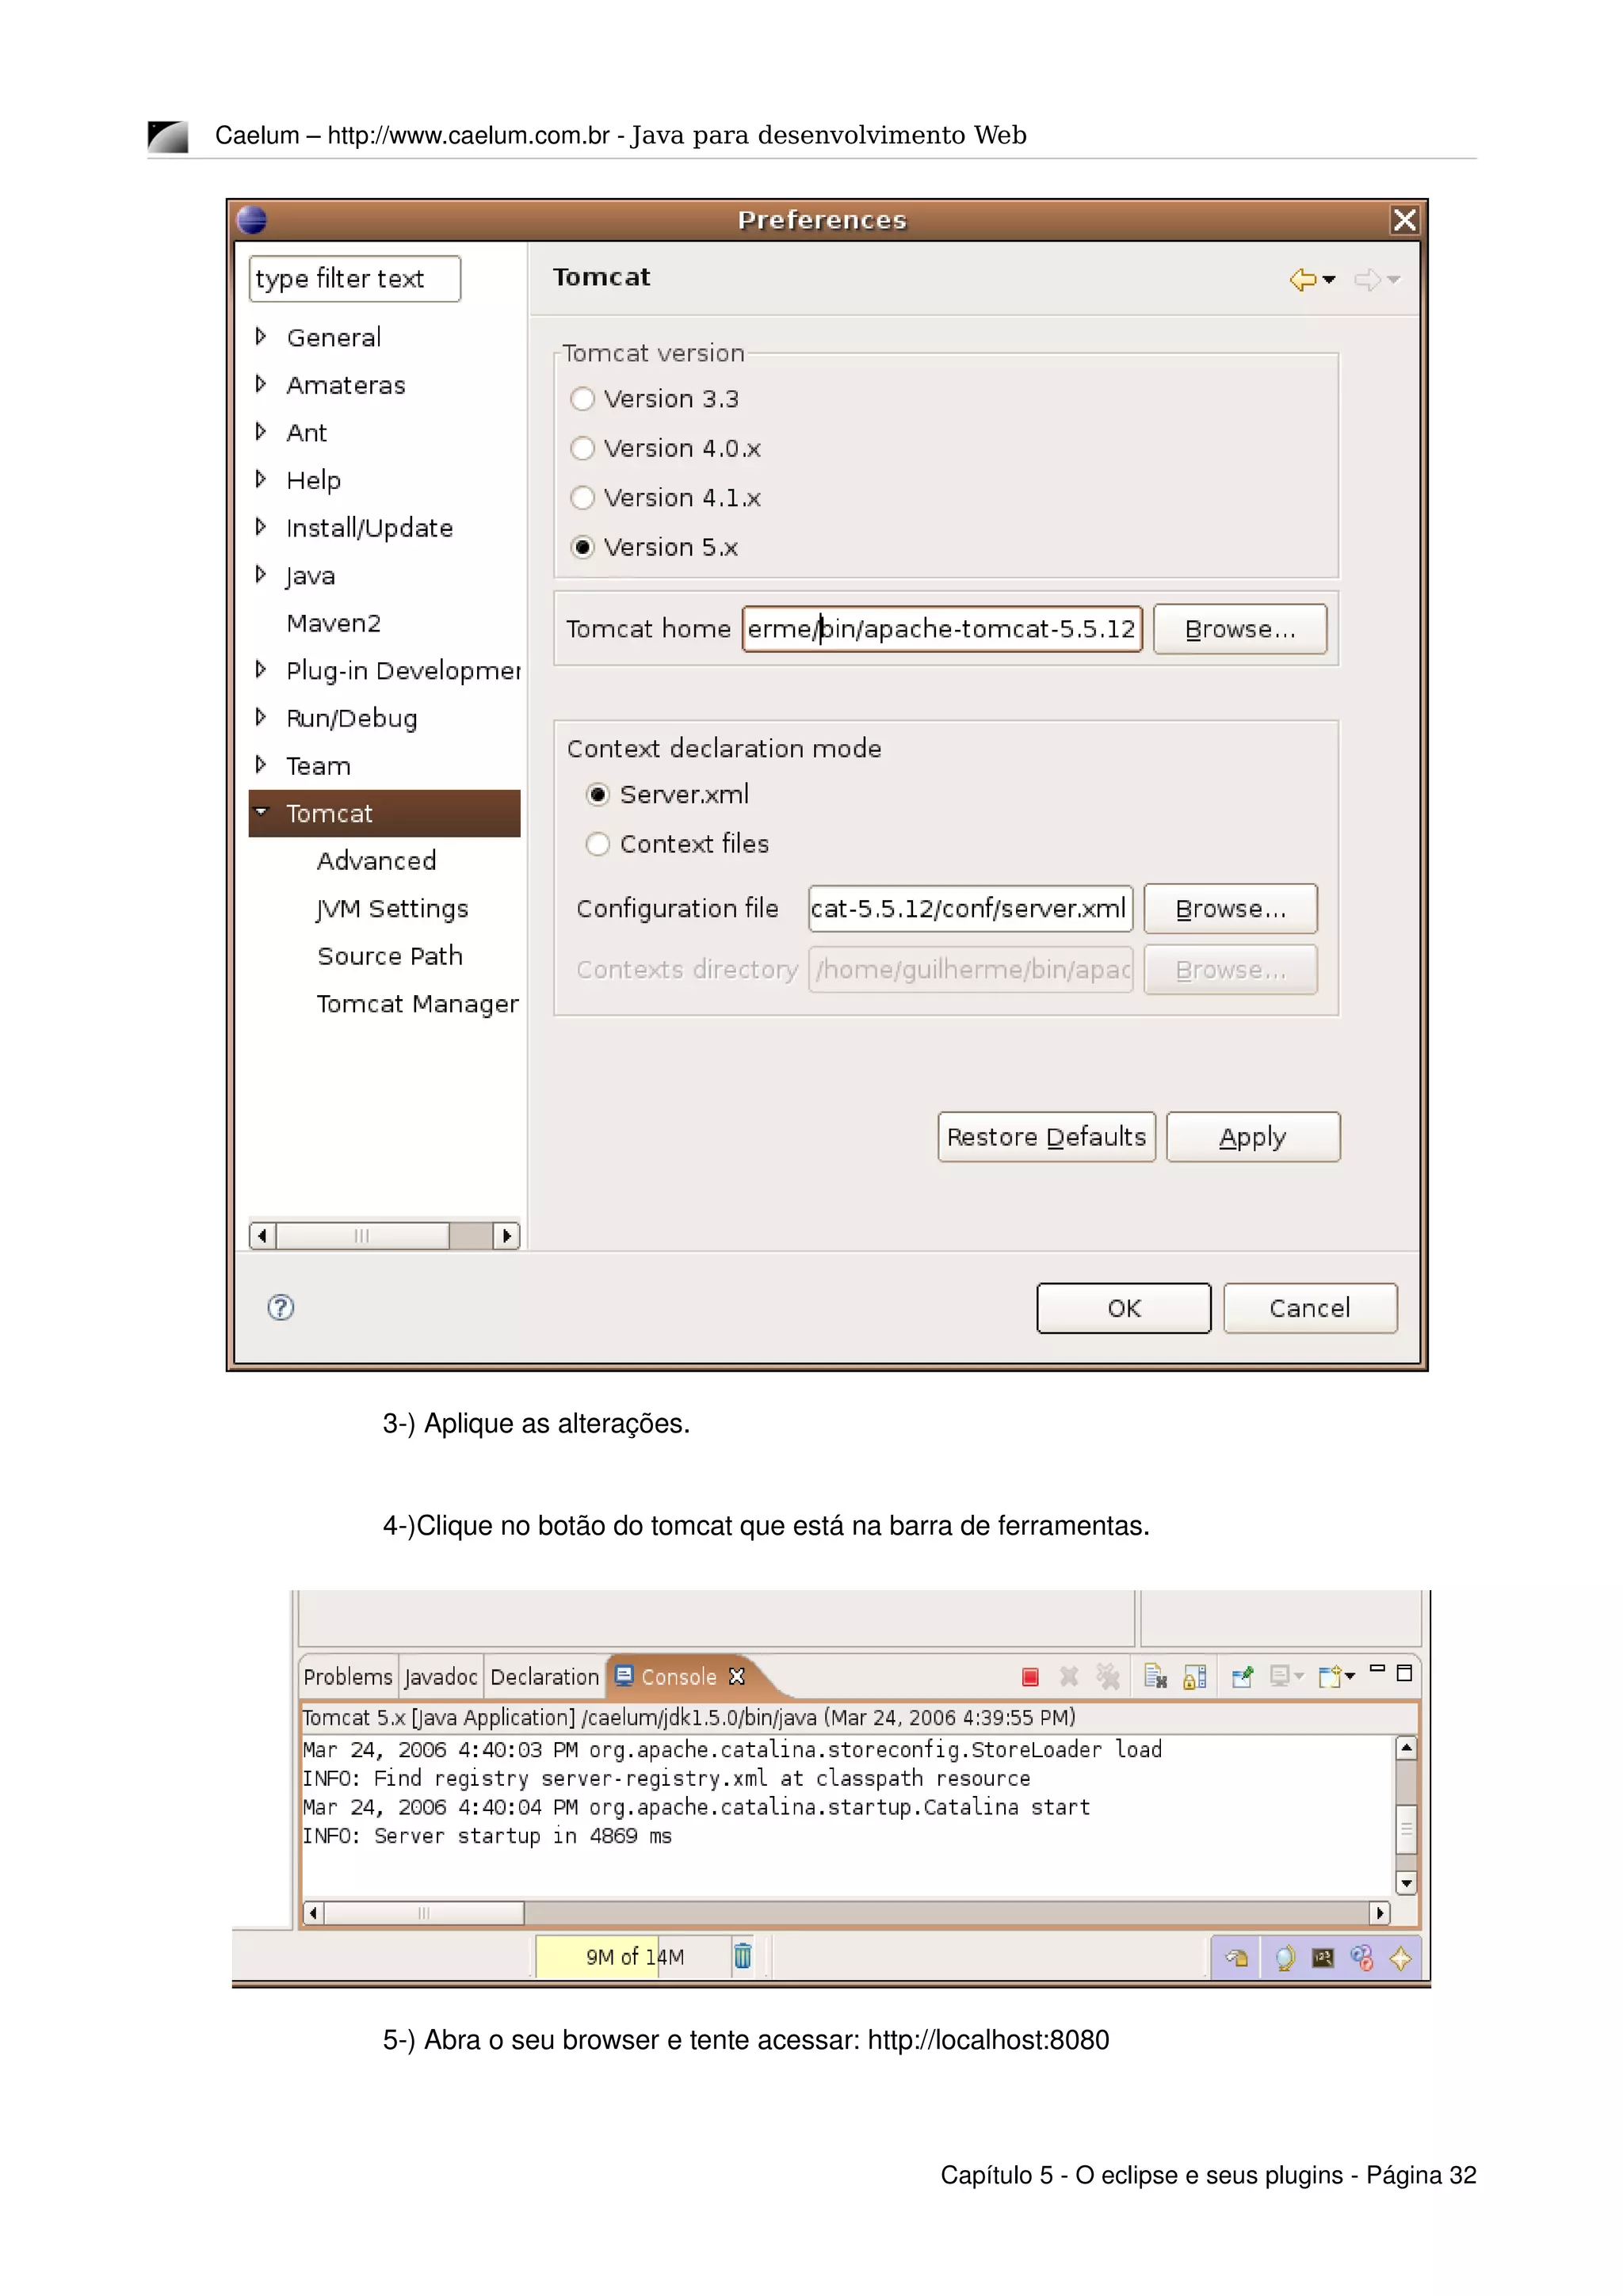
Task: Click Cancel in Preferences dialog
Action: 1310,1308
